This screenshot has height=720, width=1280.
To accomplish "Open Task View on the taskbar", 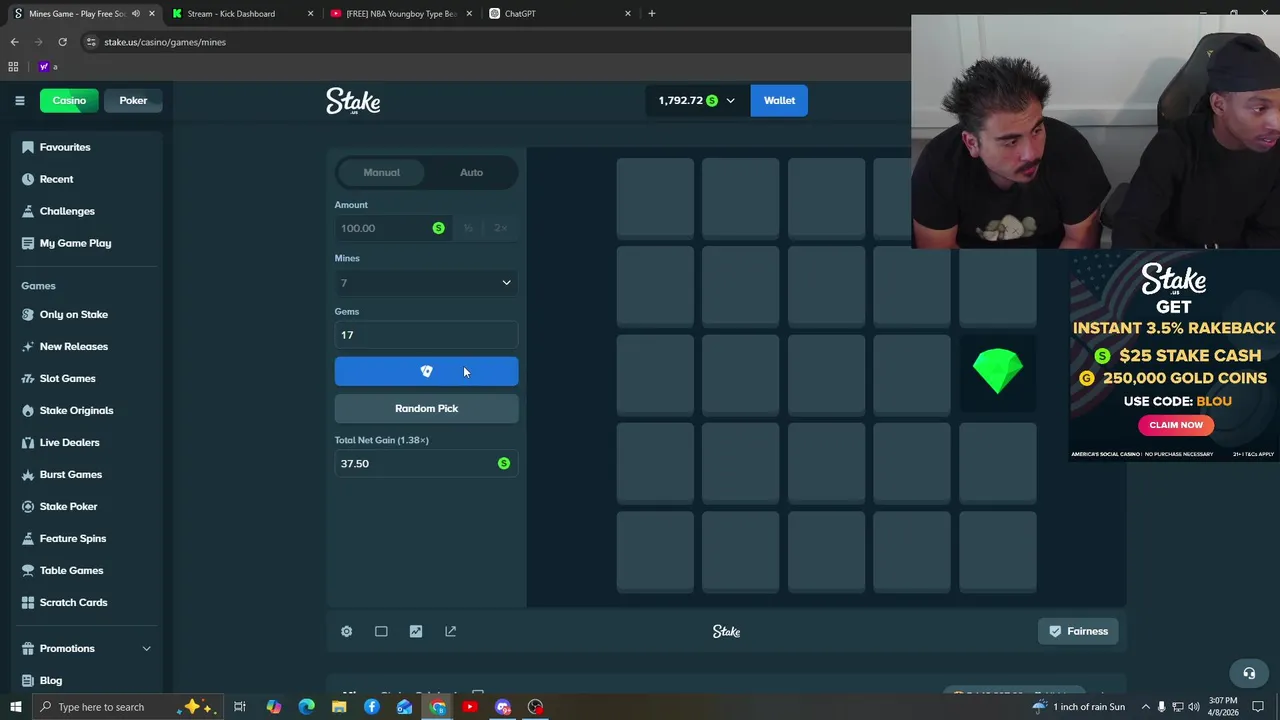I will [240, 707].
